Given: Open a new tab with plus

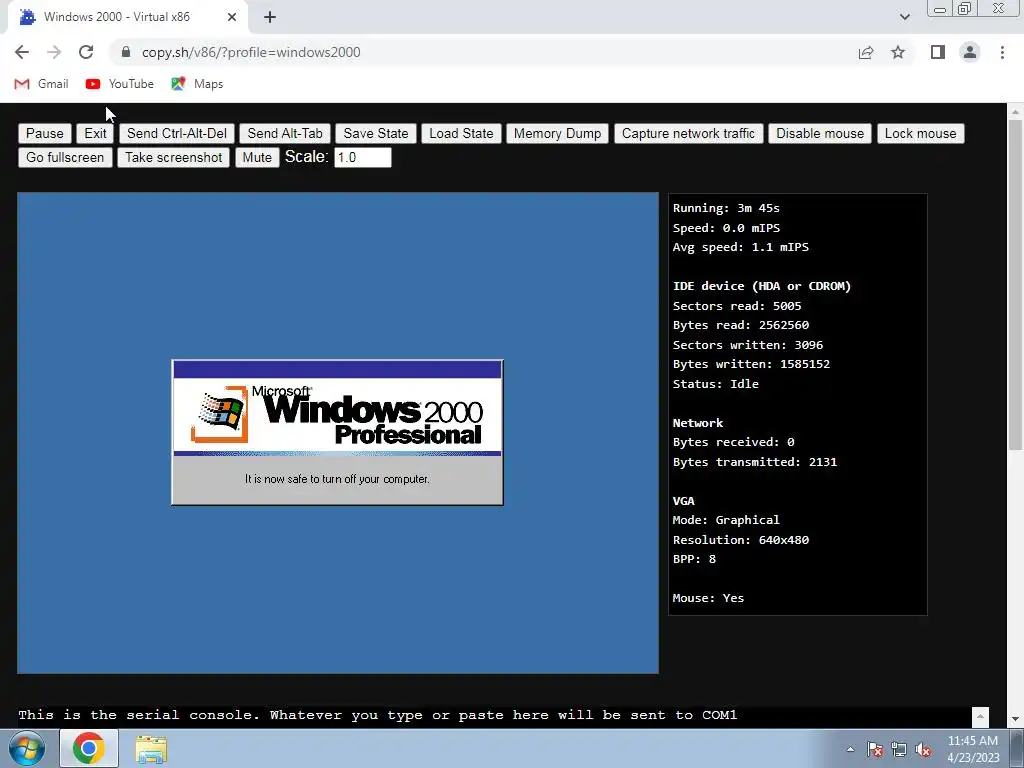Looking at the screenshot, I should click(270, 17).
